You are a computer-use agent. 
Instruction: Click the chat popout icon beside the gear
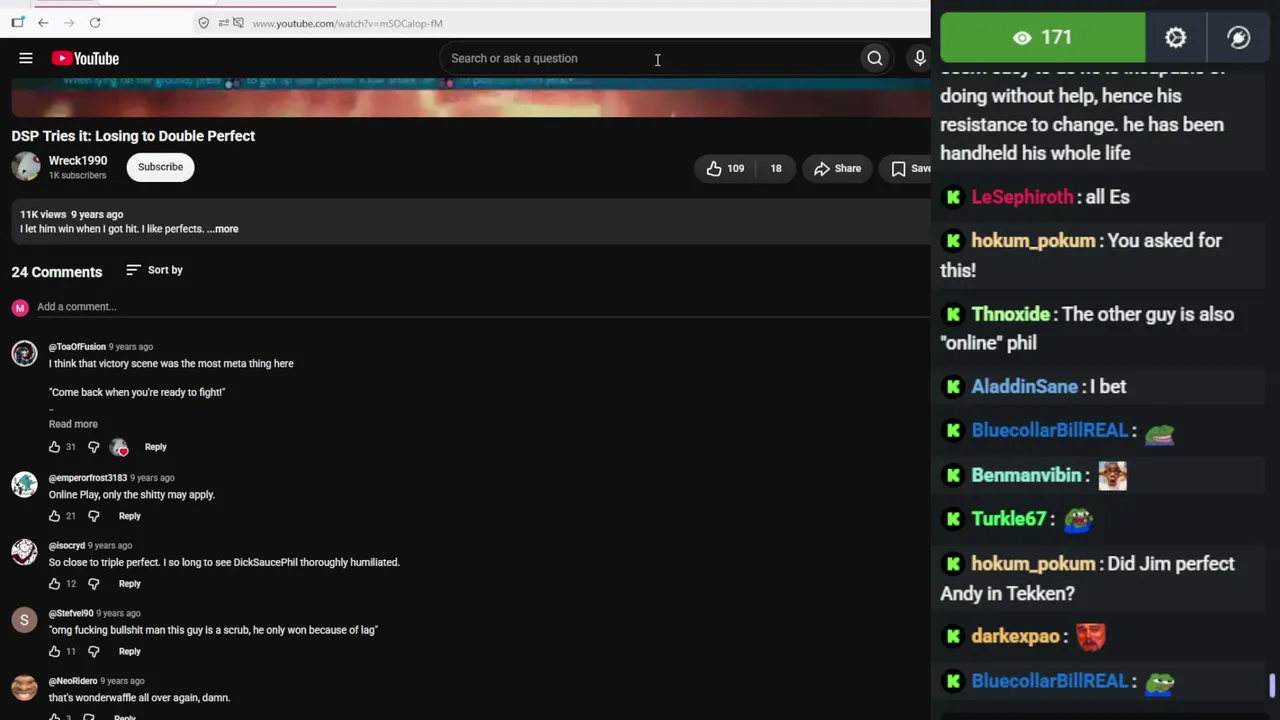pos(1239,38)
